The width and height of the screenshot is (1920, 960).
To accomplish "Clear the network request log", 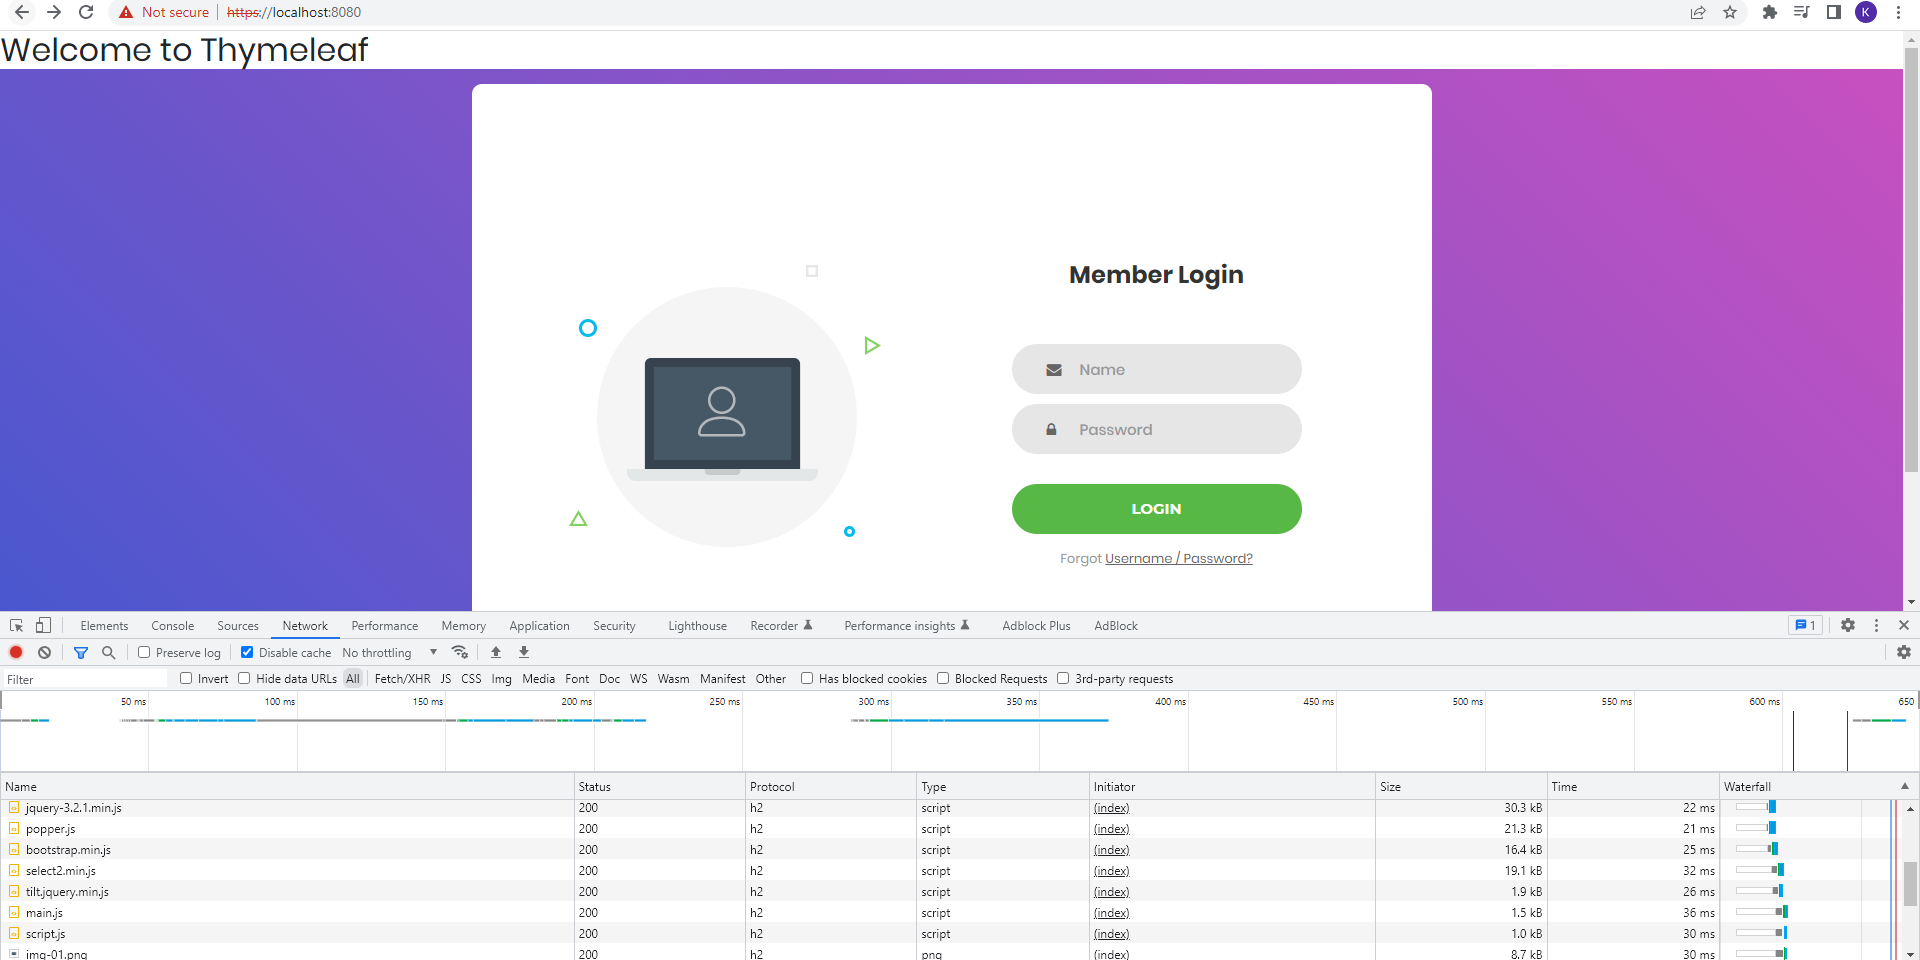I will click(44, 652).
